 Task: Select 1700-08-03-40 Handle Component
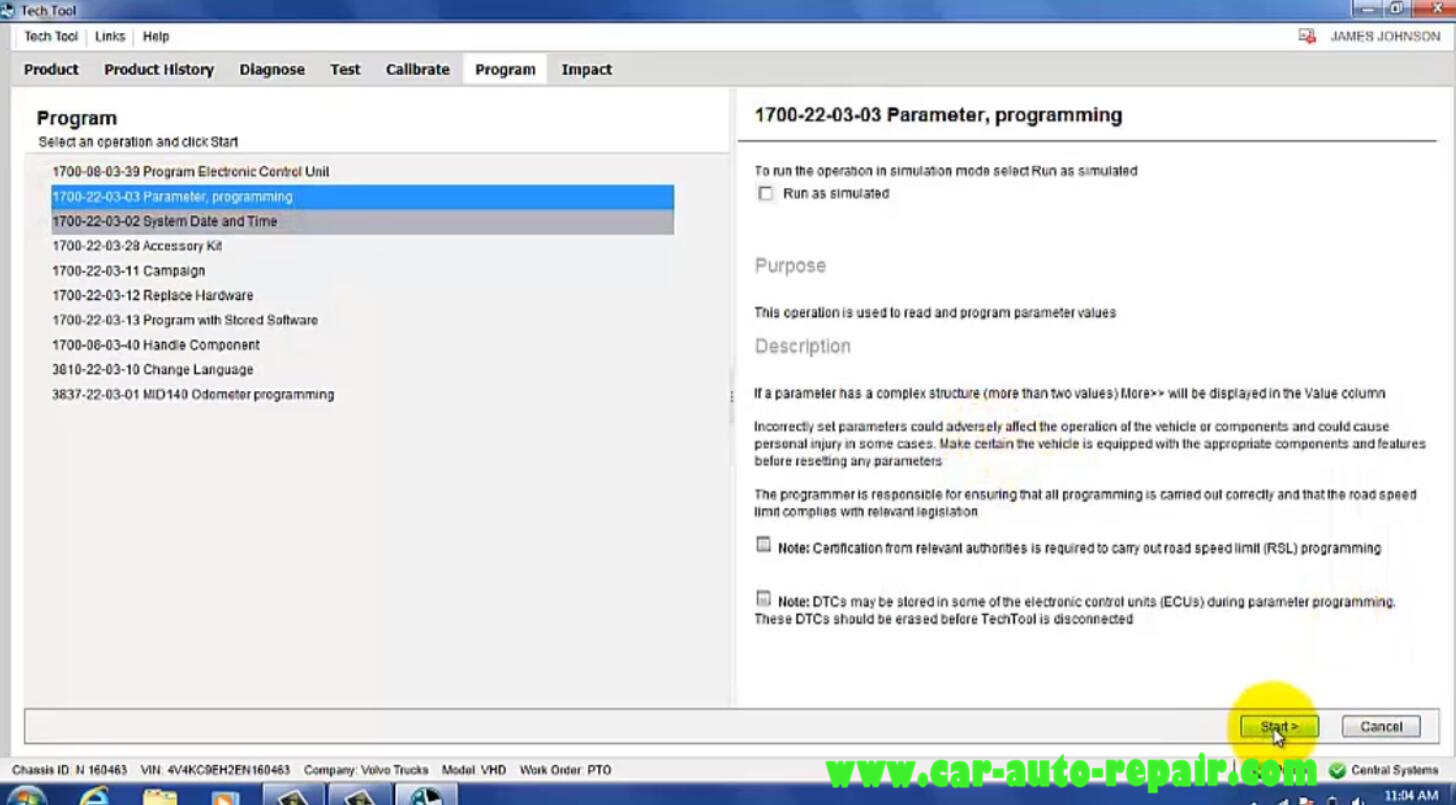click(362, 345)
